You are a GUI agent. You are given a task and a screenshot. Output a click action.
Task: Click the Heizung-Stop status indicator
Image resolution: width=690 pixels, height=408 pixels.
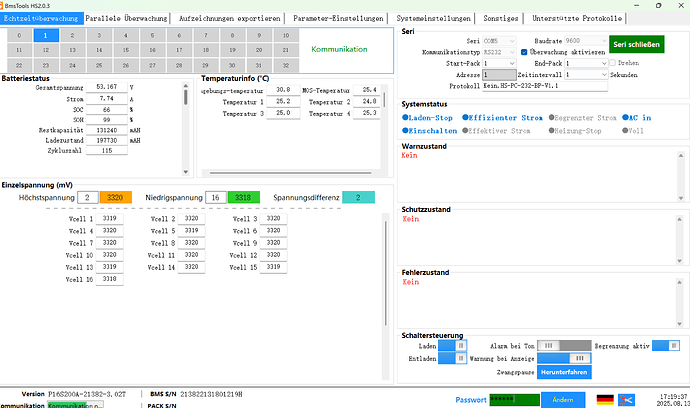[575, 131]
